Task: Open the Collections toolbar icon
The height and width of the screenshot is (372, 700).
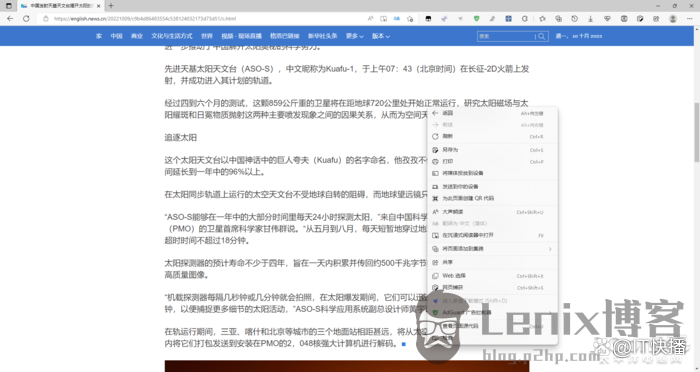Action: [x=558, y=19]
